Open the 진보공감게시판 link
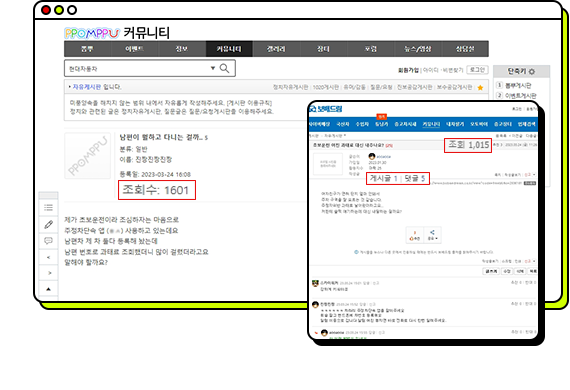 pos(414,87)
